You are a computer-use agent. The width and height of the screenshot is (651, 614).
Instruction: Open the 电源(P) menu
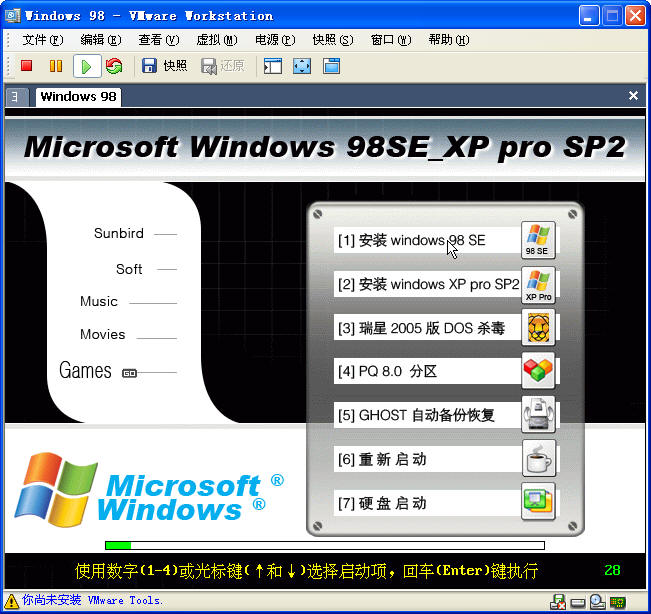click(x=275, y=40)
